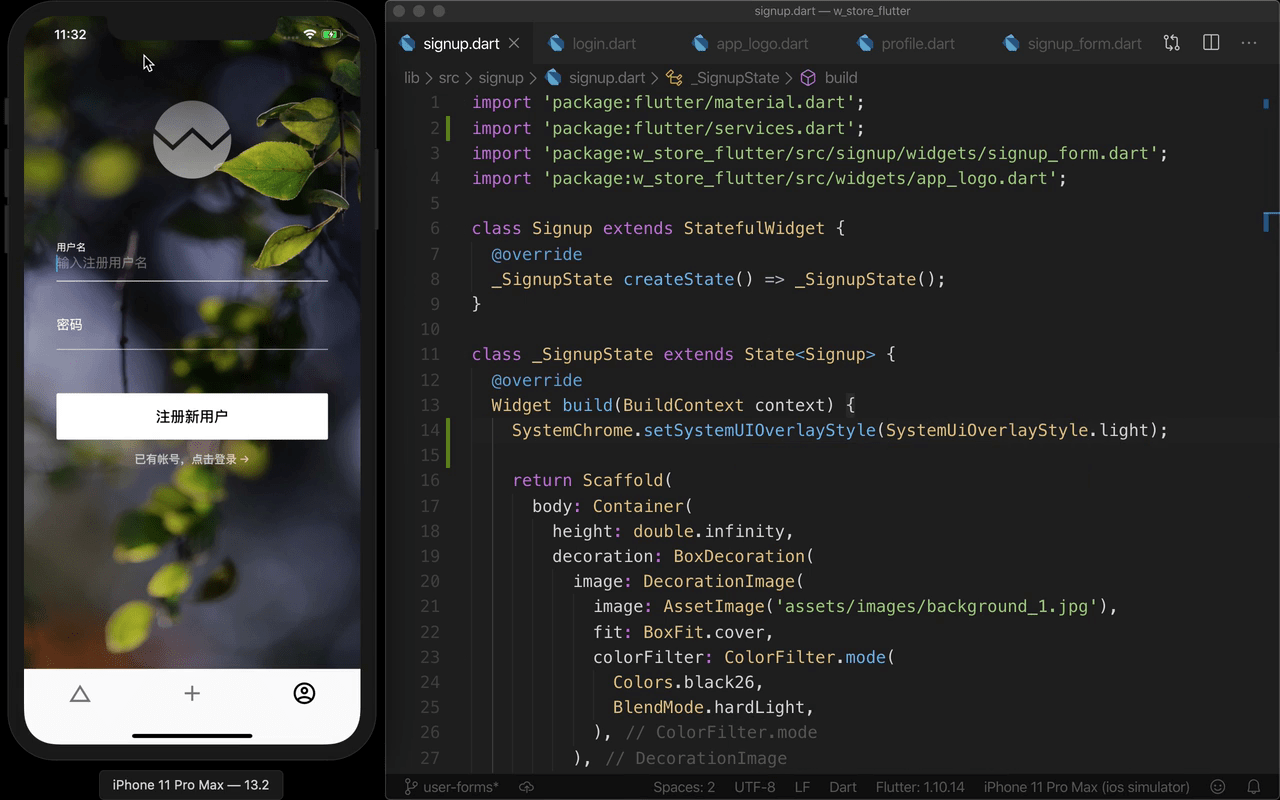
Task: Tap the plus icon in bottom navigation
Action: click(x=192, y=694)
